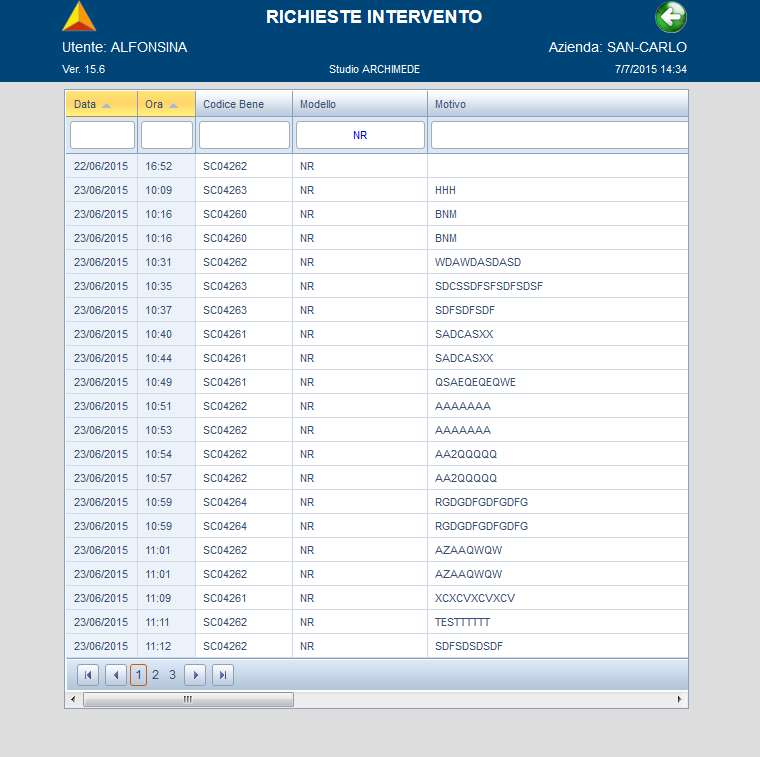760x757 pixels.
Task: Click the SDFSDSDSDF motivo cell
Action: click(557, 646)
